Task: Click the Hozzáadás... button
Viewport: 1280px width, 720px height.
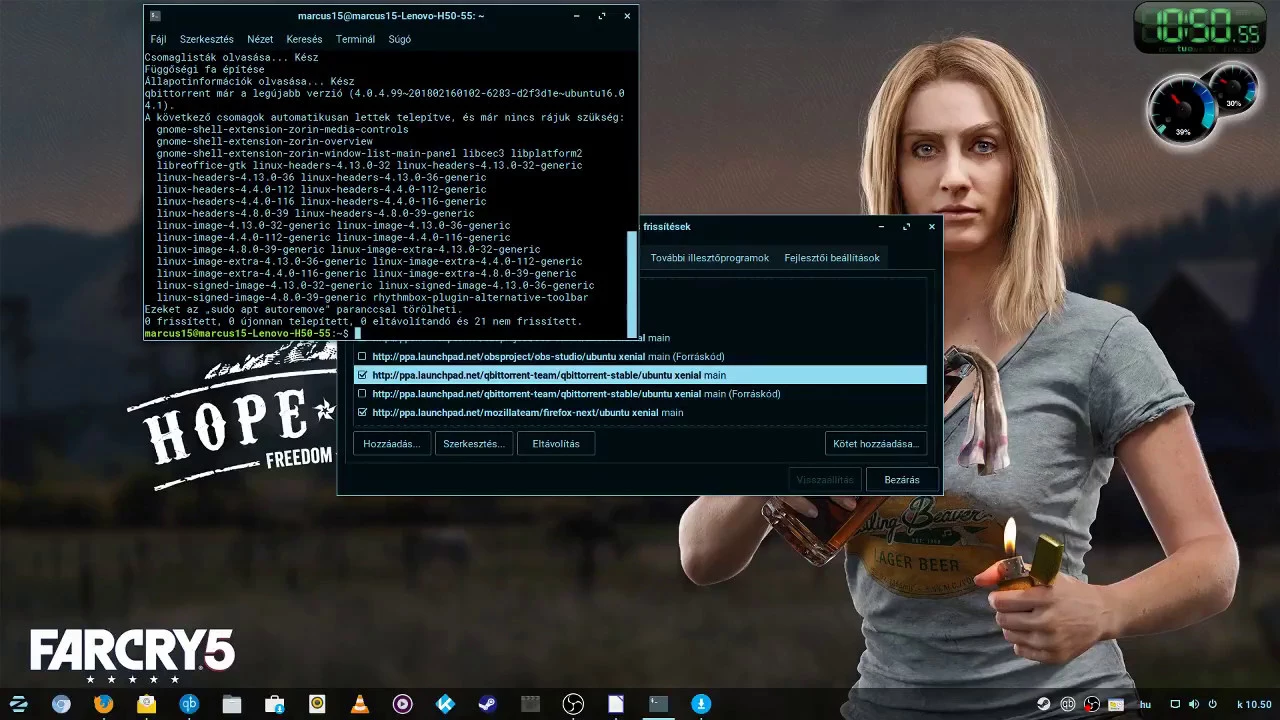Action: [392, 444]
